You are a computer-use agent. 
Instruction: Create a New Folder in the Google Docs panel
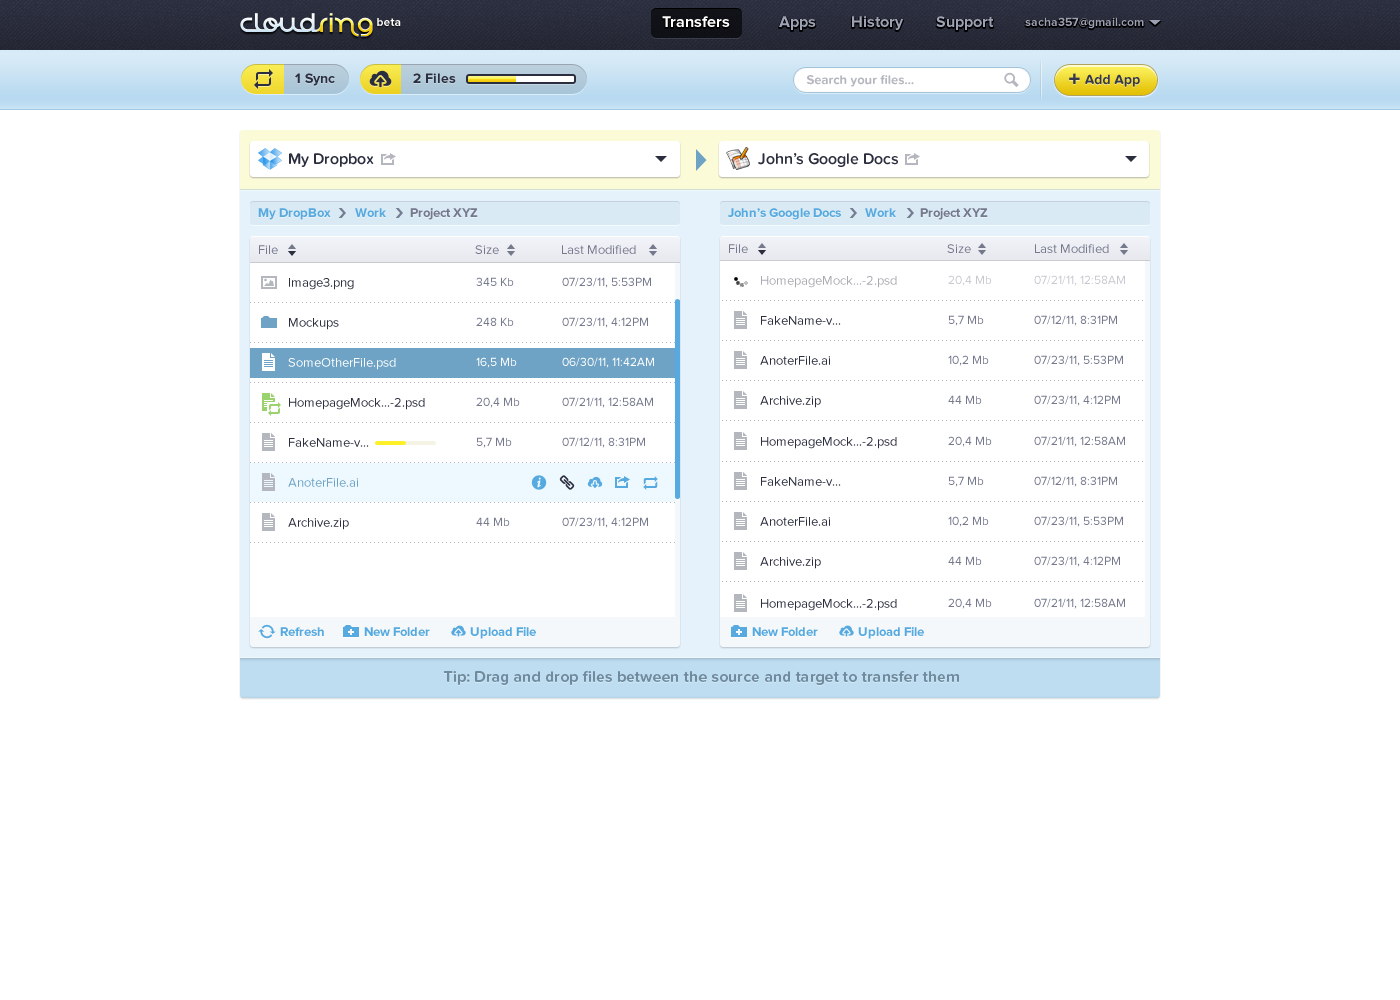point(774,632)
